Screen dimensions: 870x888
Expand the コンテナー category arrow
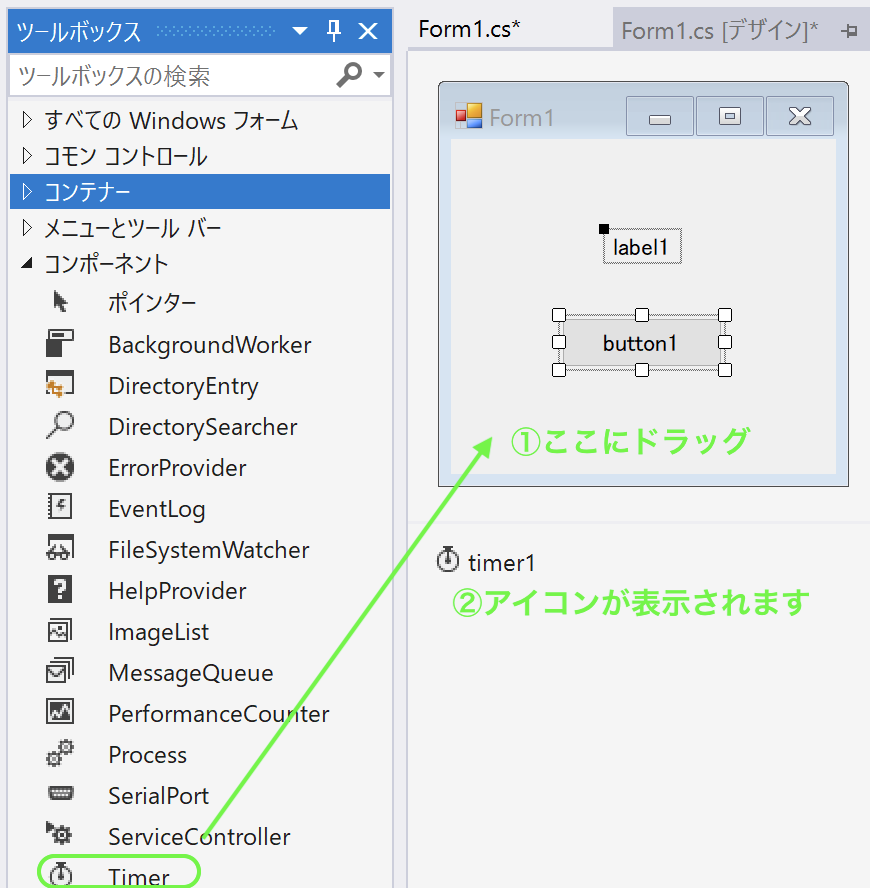pyautogui.click(x=26, y=191)
